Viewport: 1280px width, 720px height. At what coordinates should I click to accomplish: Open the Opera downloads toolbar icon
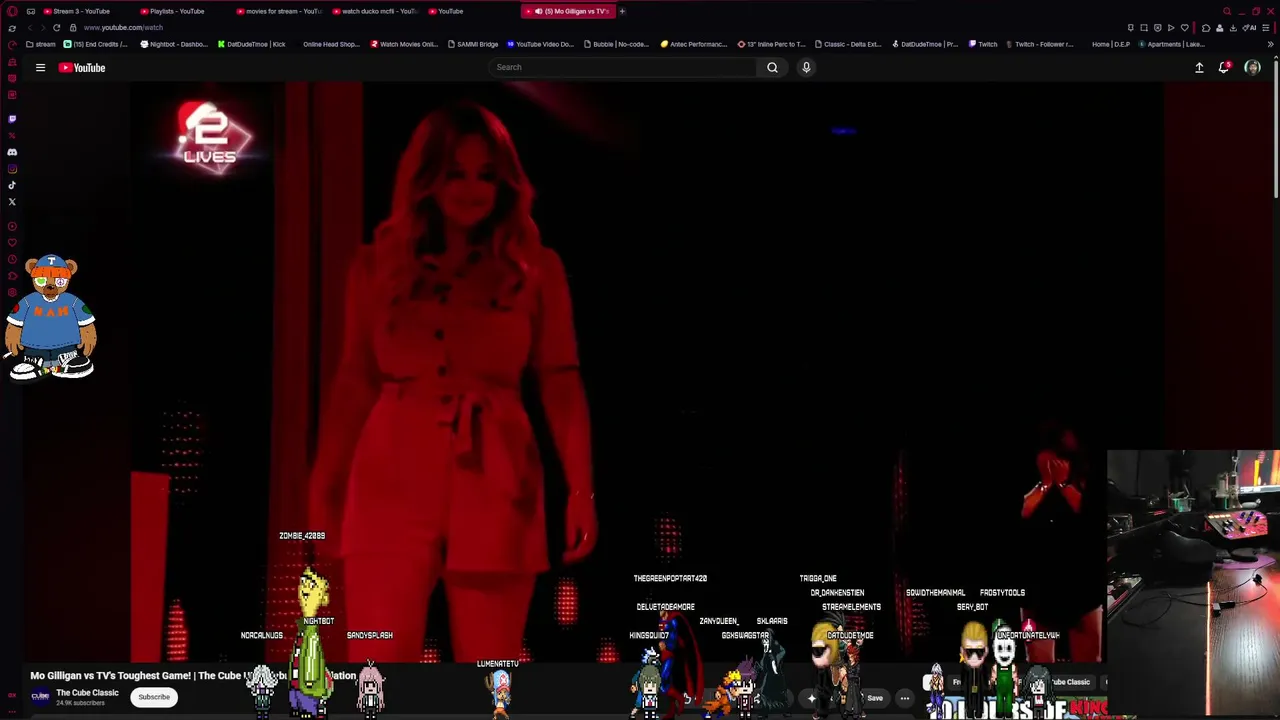click(1232, 28)
